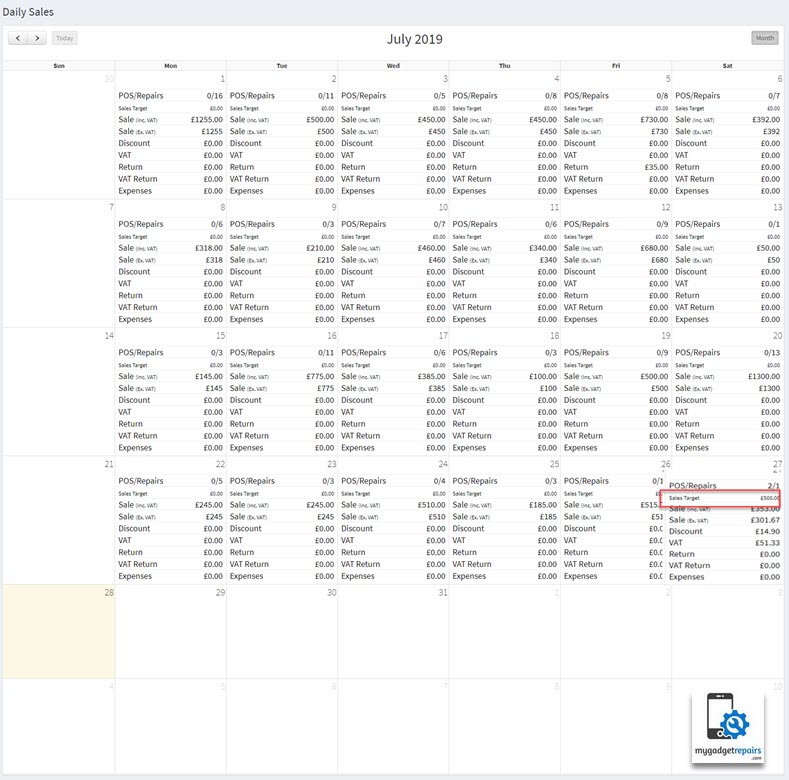
Task: Select sale amount £510.00 on July 24
Action: tap(432, 505)
